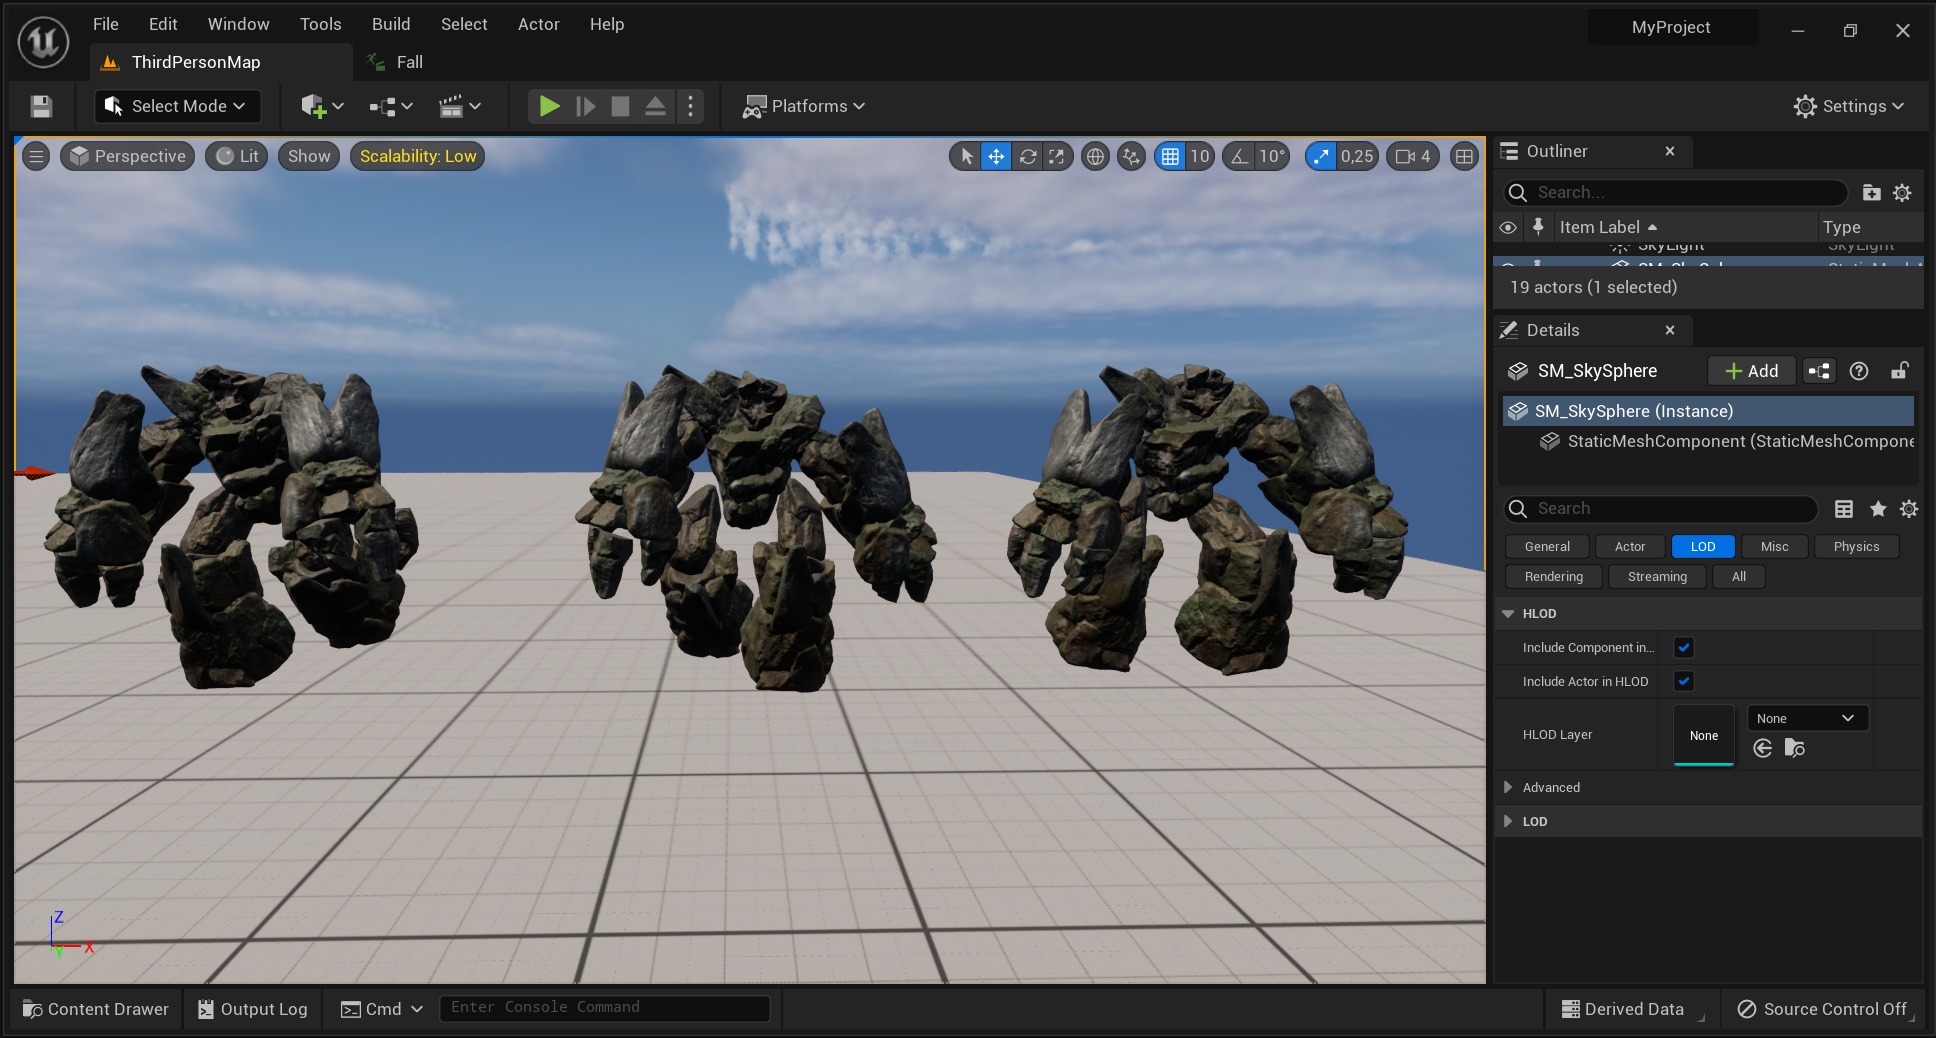The width and height of the screenshot is (1936, 1038).
Task: Toggle scale snapping
Action: pos(1321,156)
